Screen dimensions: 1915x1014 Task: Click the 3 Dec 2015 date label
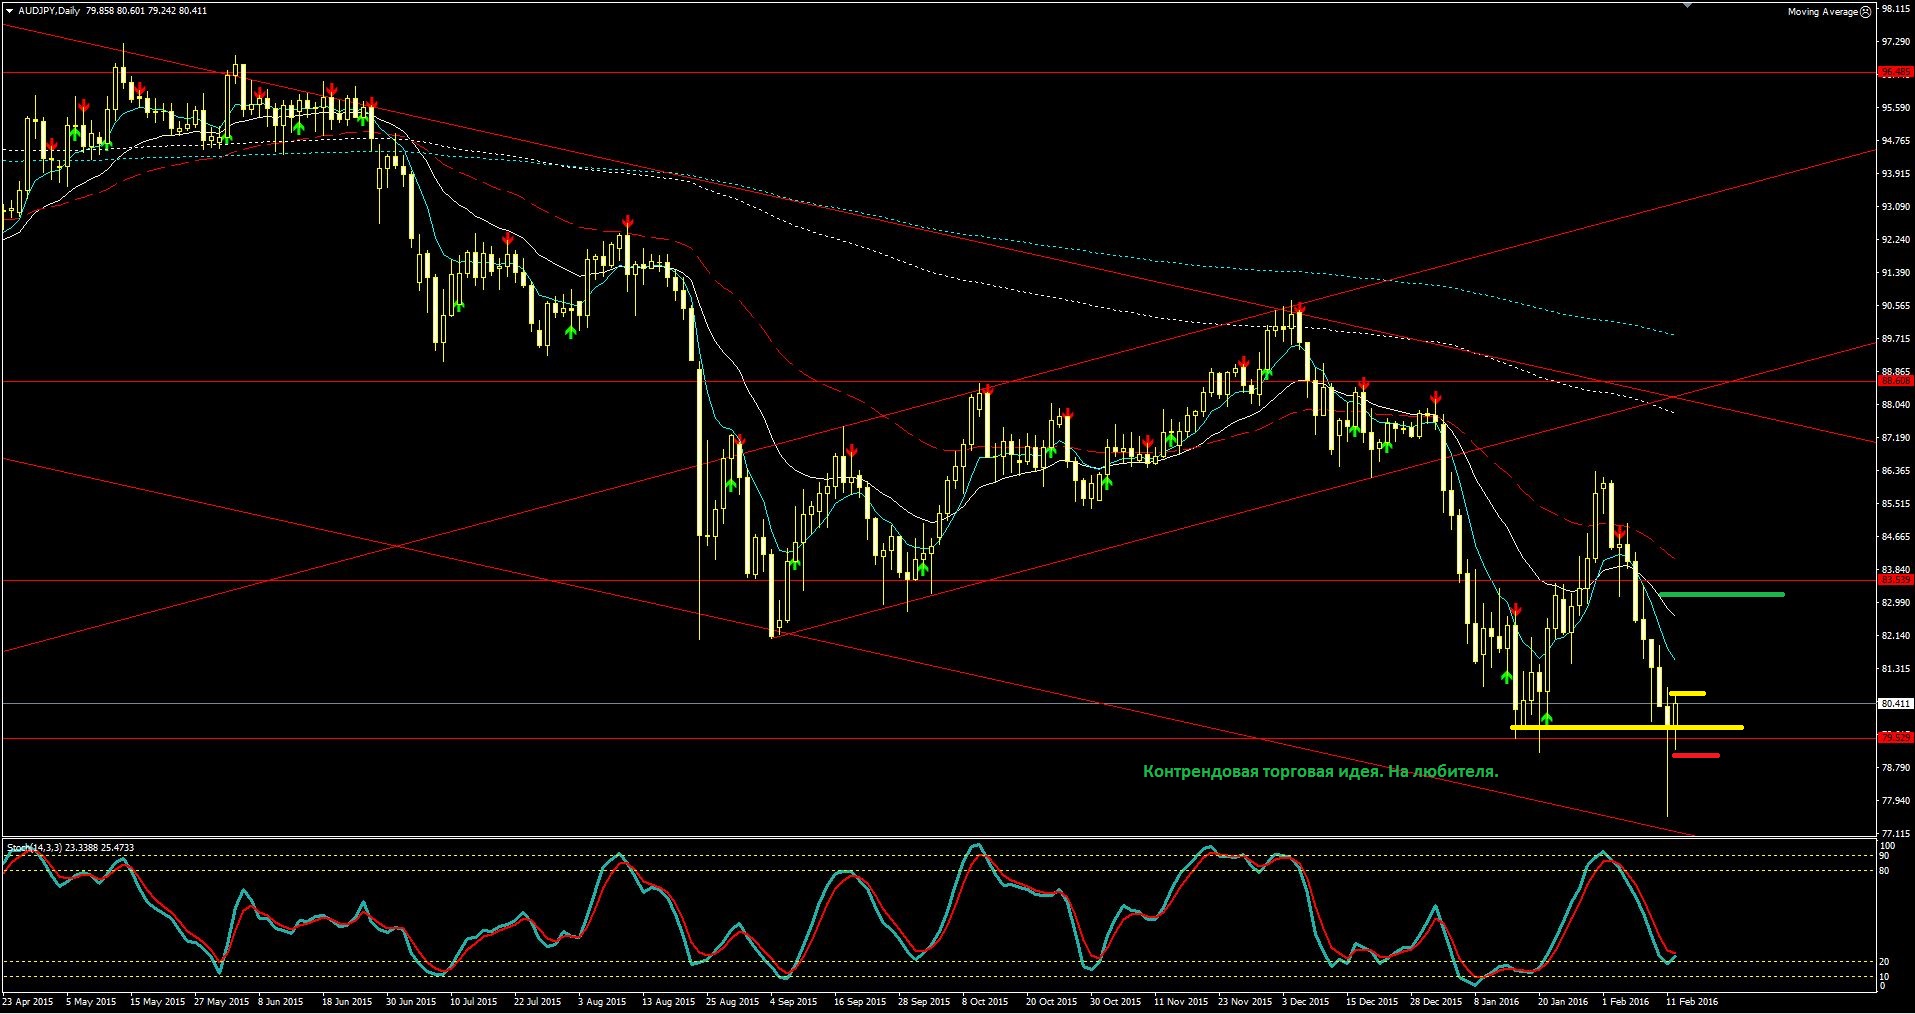[x=1304, y=1001]
